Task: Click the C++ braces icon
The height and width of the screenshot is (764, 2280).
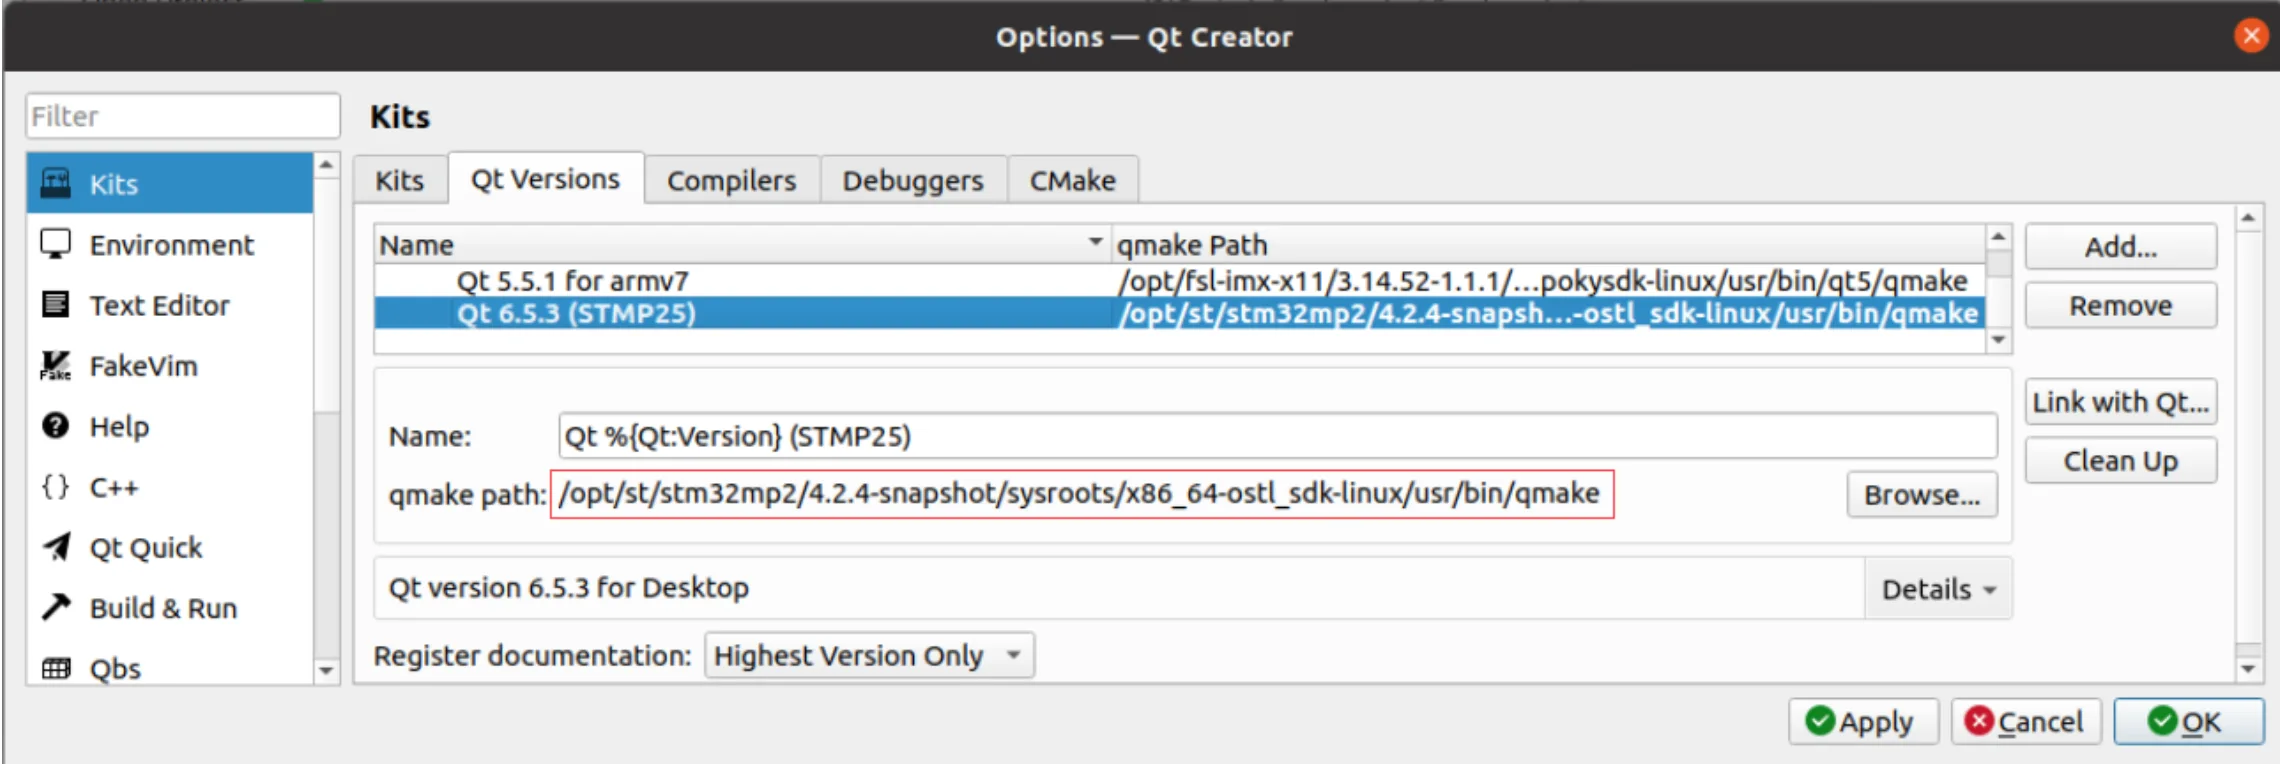Action: pos(56,487)
